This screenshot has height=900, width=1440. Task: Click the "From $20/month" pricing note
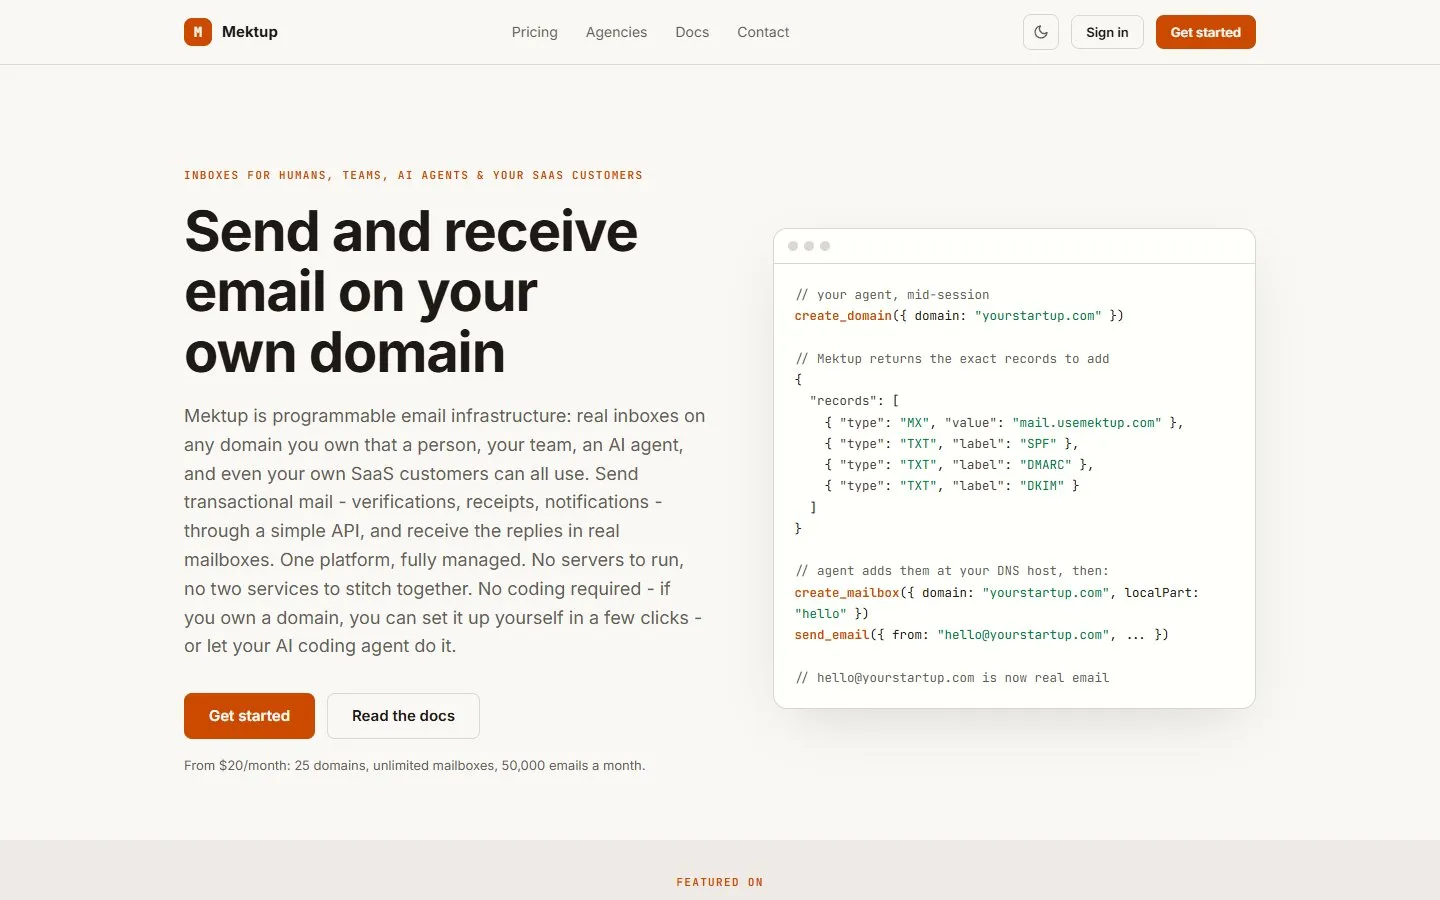point(414,766)
